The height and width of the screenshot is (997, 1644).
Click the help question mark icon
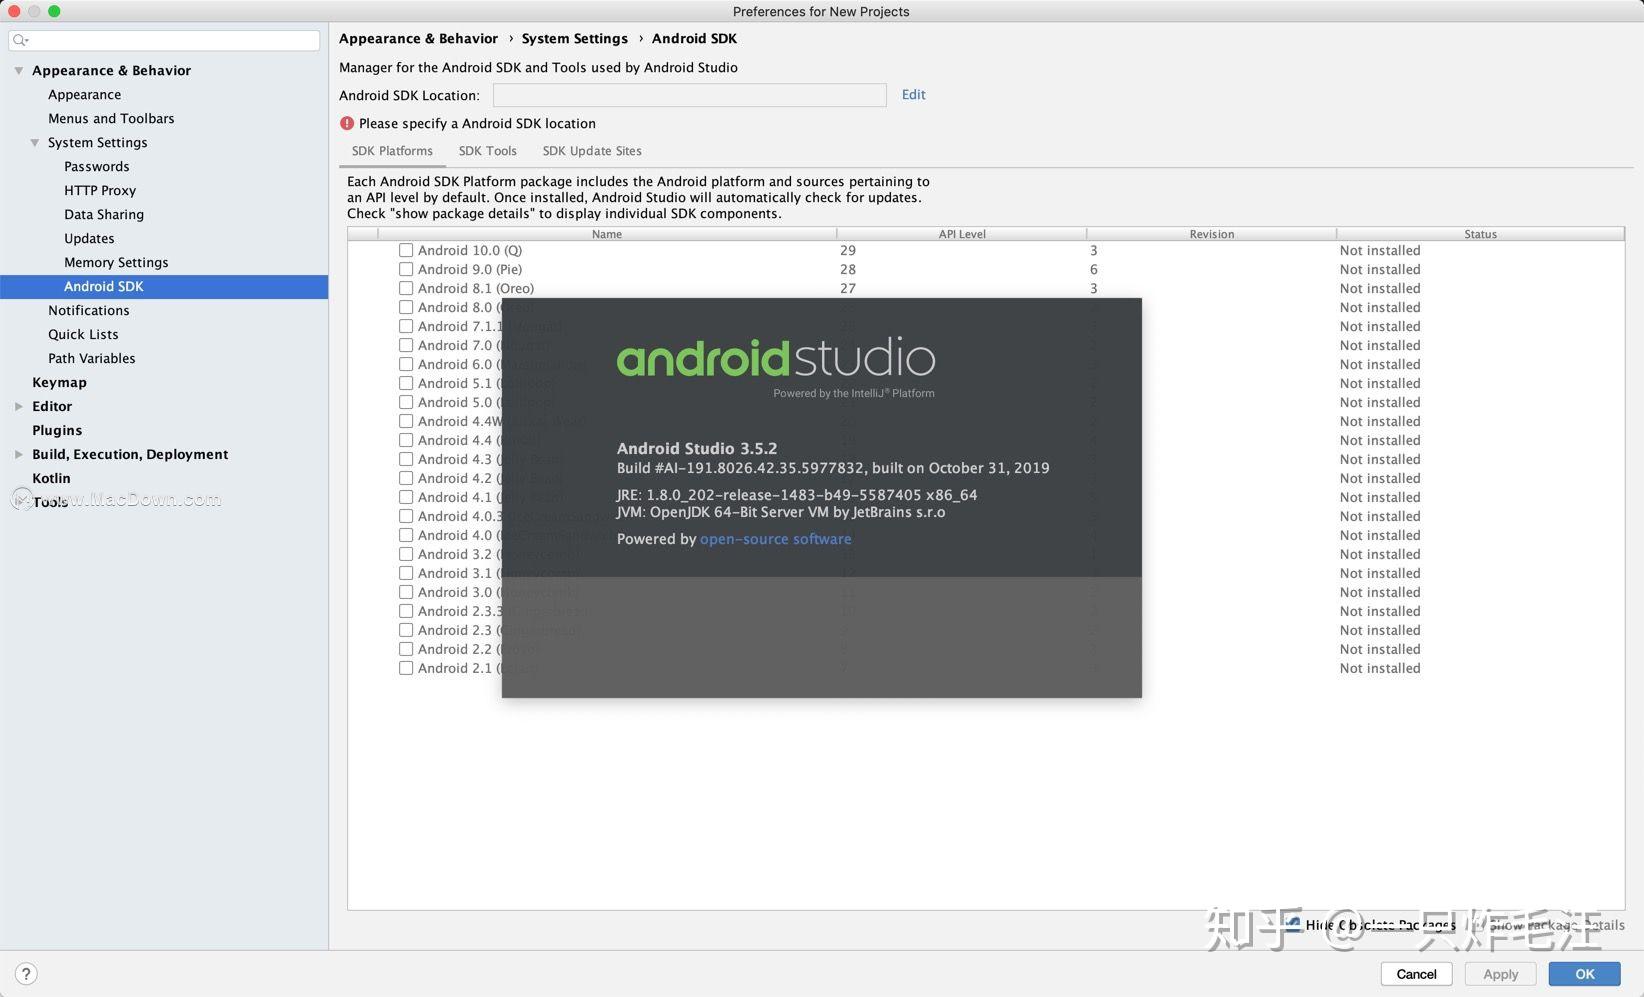click(x=26, y=974)
